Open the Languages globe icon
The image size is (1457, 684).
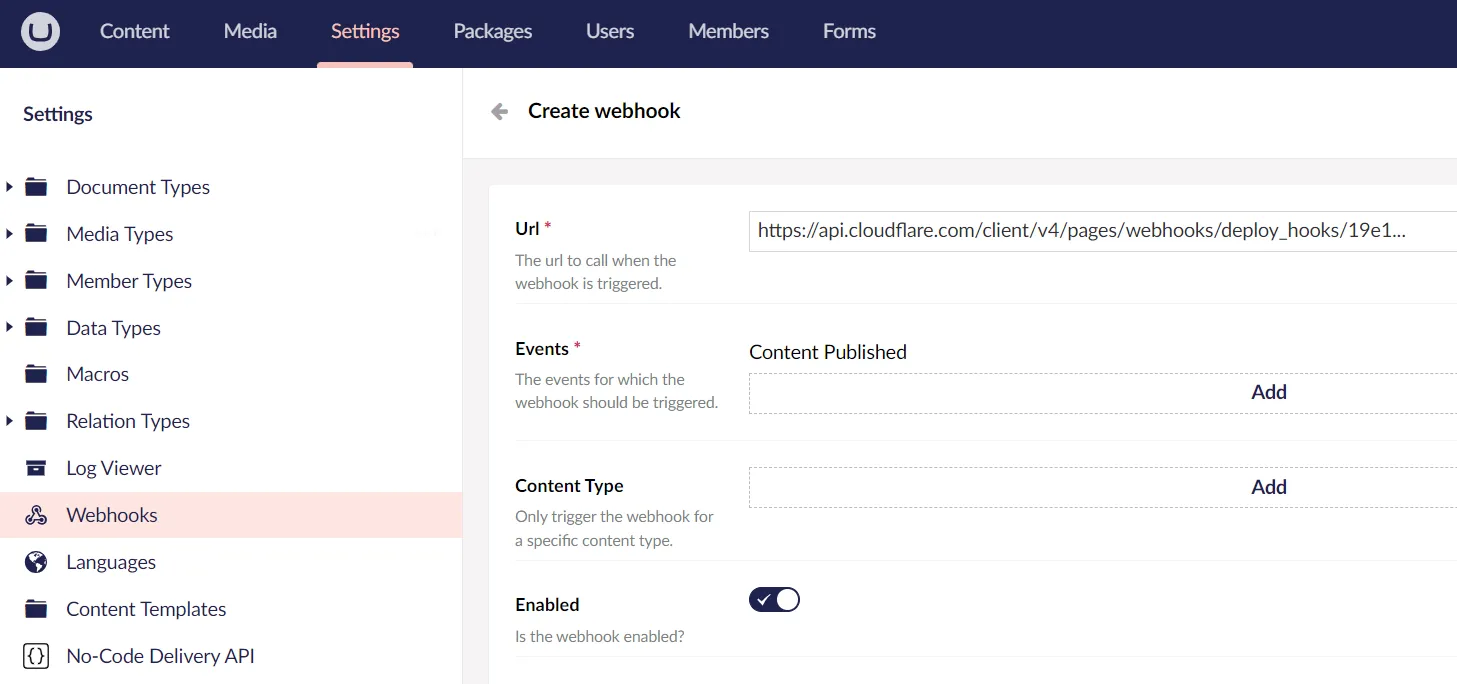36,562
